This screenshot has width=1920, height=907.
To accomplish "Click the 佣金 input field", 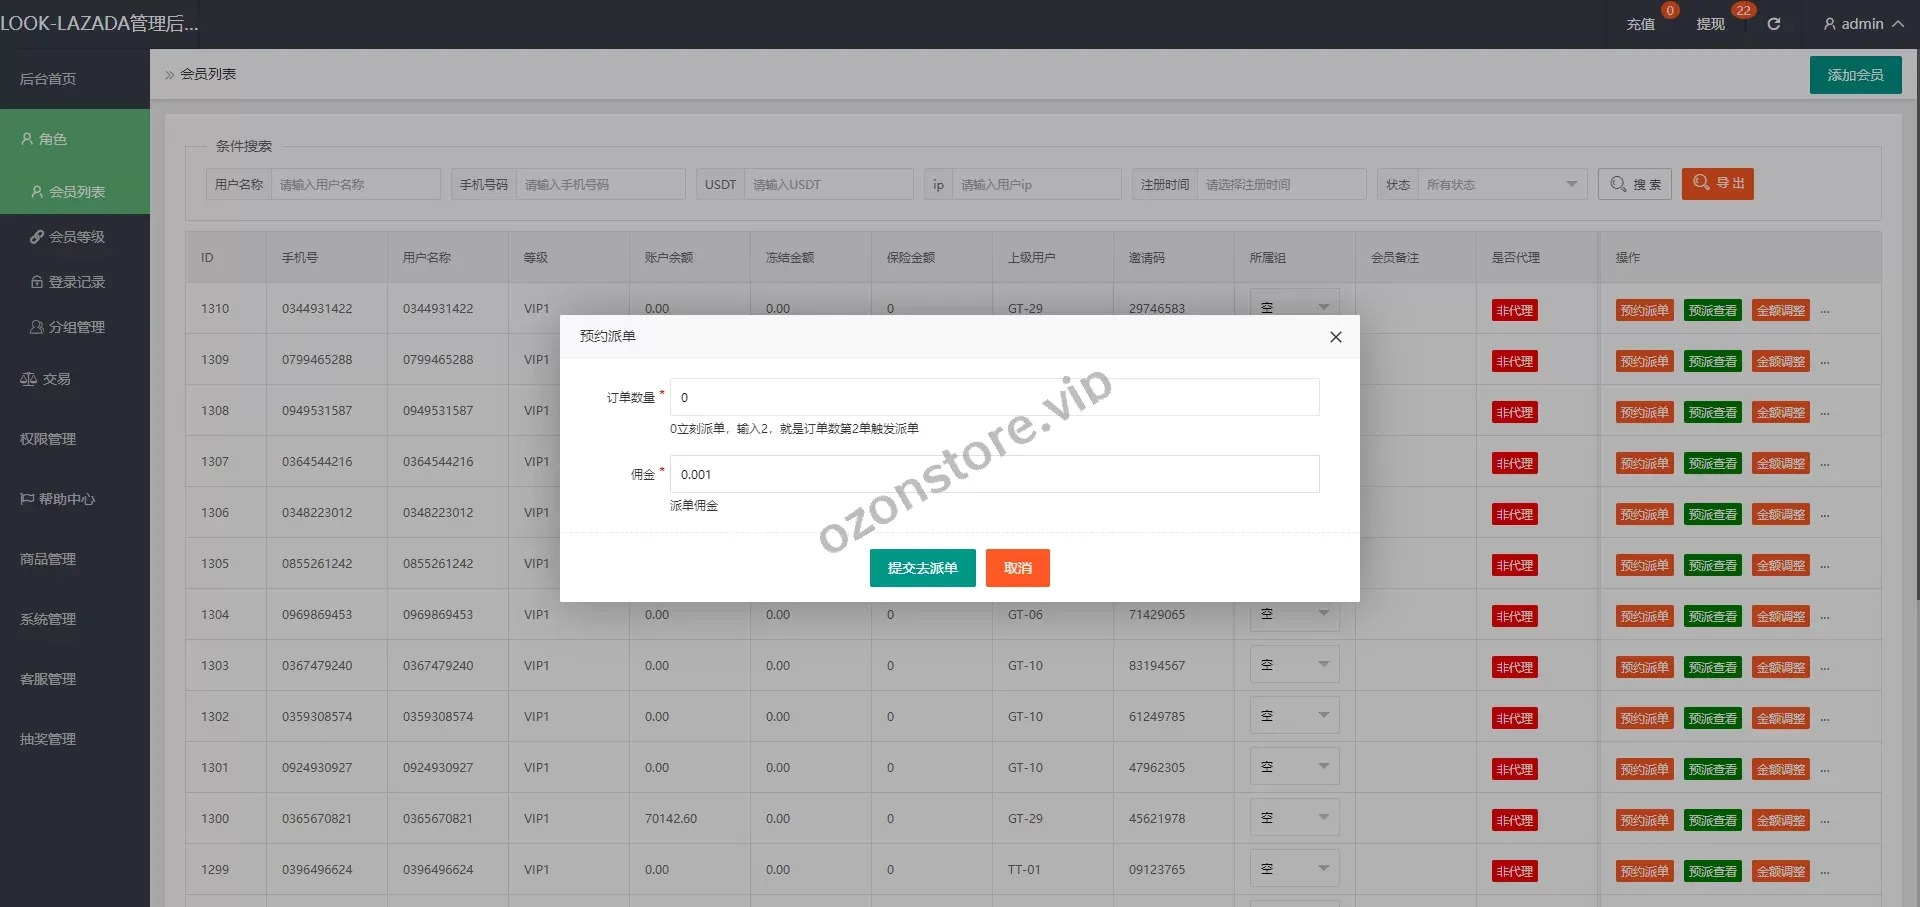I will point(994,474).
